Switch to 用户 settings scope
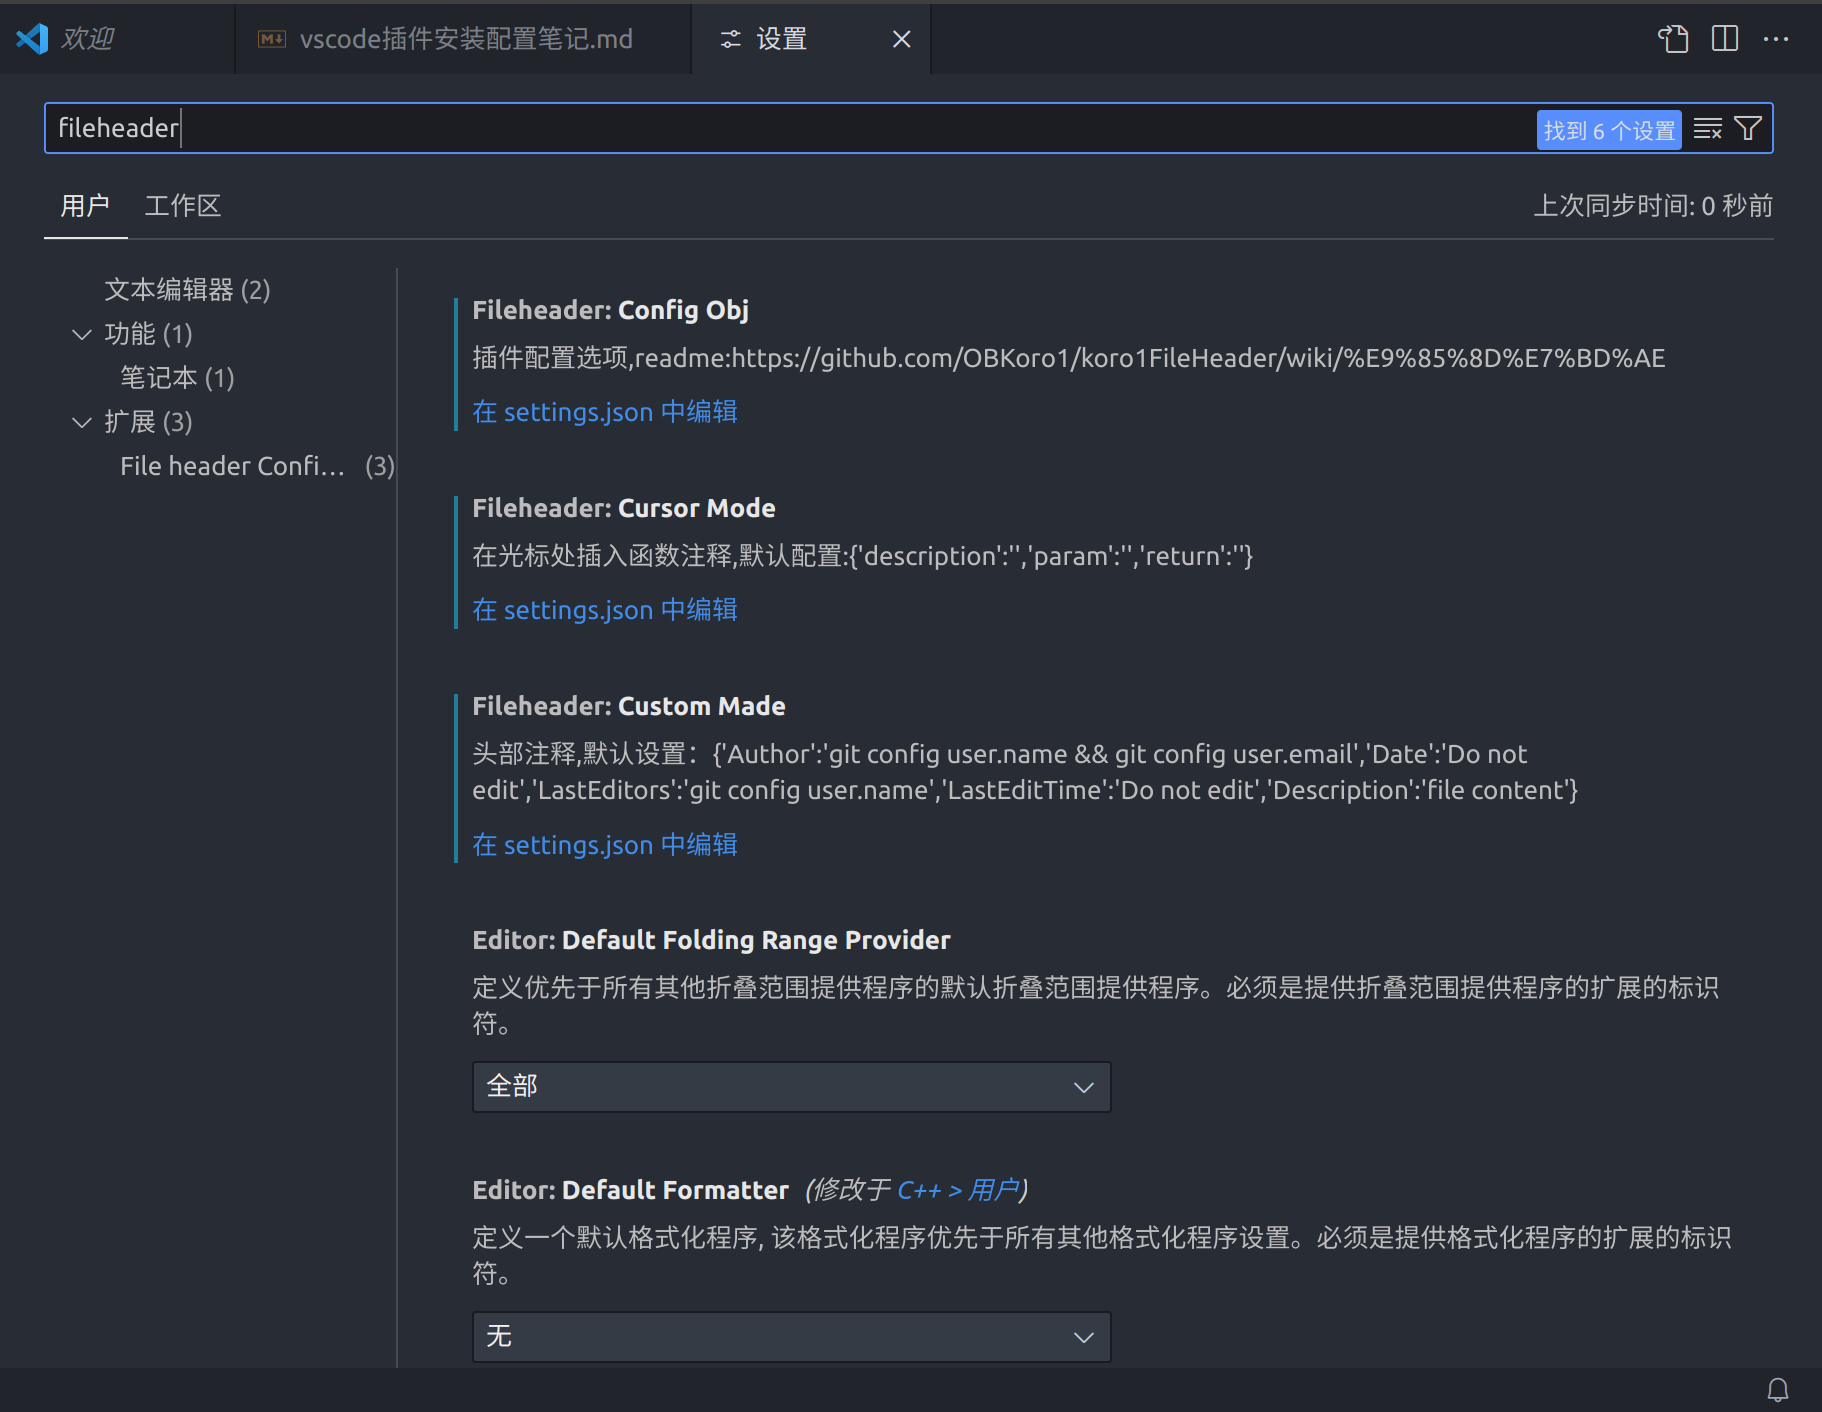The image size is (1822, 1412). coord(85,206)
